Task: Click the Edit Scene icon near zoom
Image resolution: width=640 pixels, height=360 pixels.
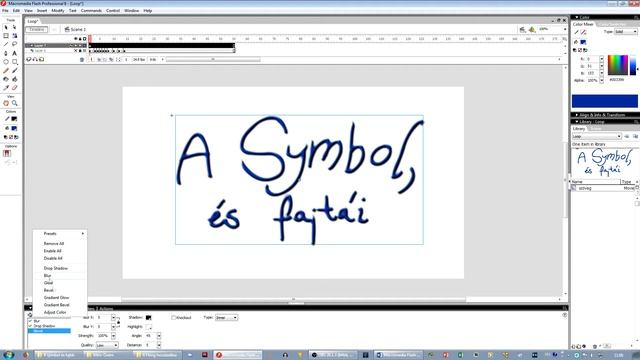Action: [x=522, y=29]
